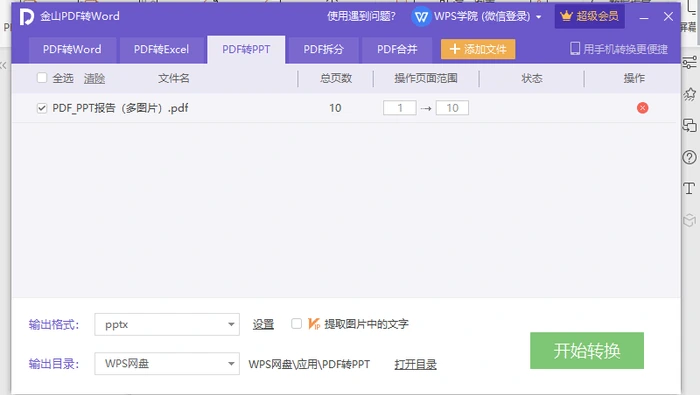Click the 设置 link
The image size is (700, 395).
coord(263,324)
